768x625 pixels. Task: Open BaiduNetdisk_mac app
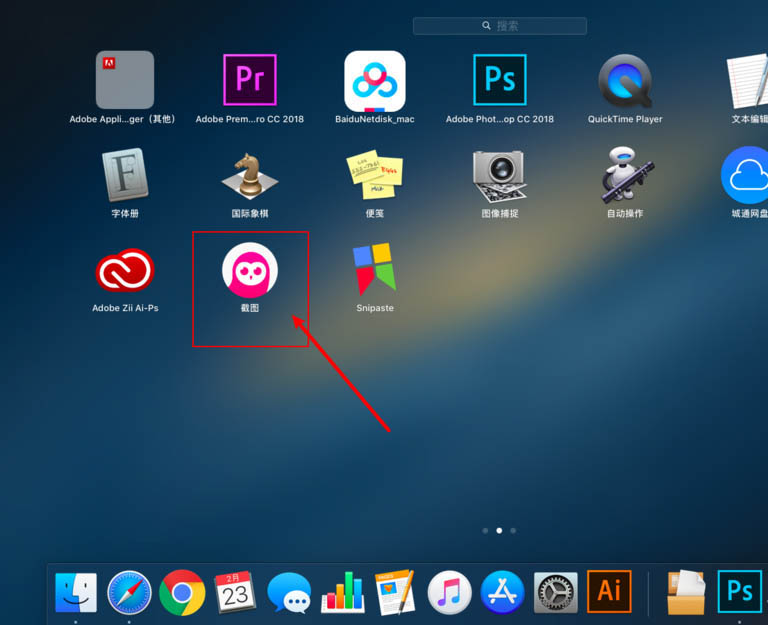pyautogui.click(x=375, y=81)
